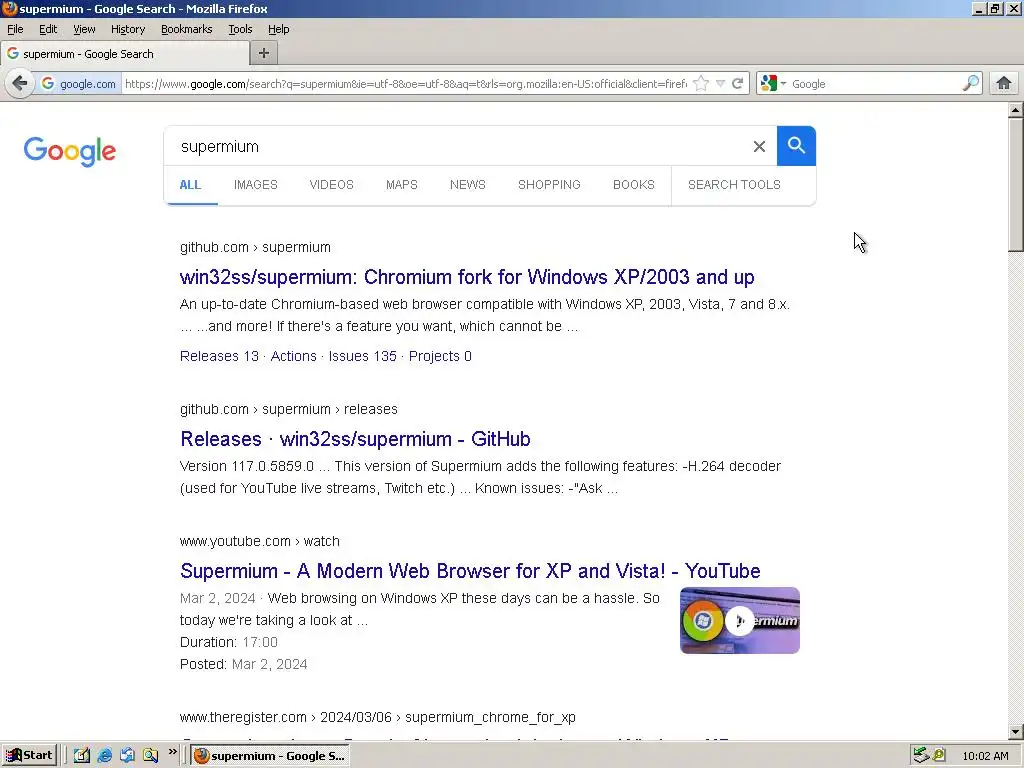Open the File menu
Image resolution: width=1024 pixels, height=768 pixels.
click(15, 29)
